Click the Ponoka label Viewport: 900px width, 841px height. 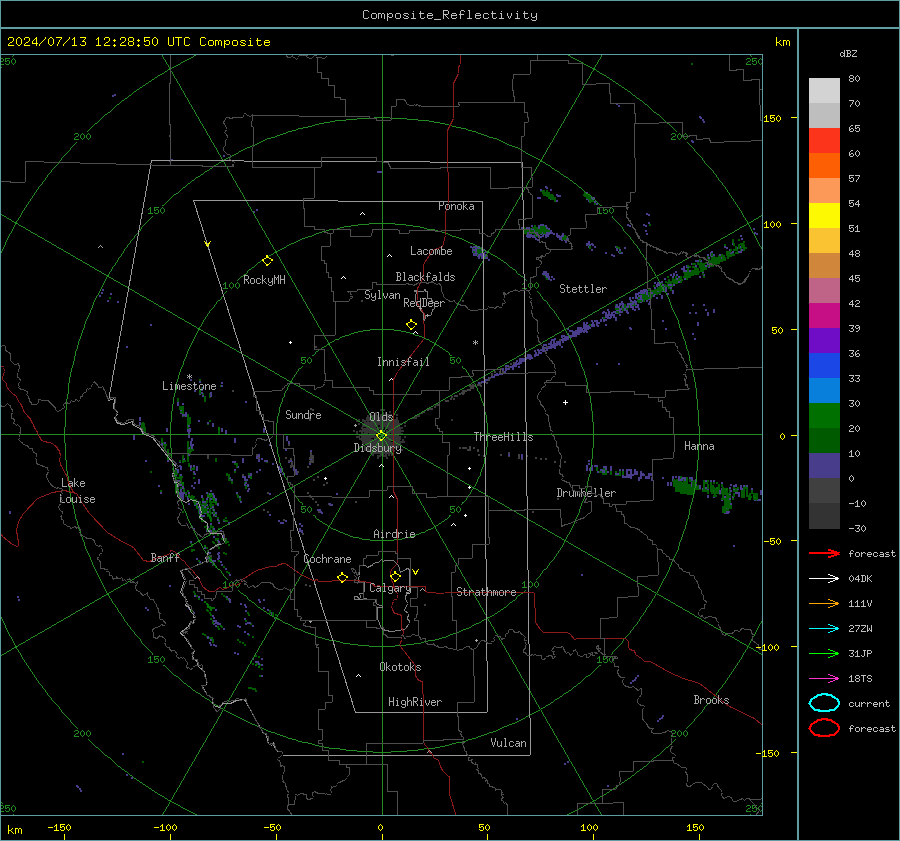click(x=456, y=206)
